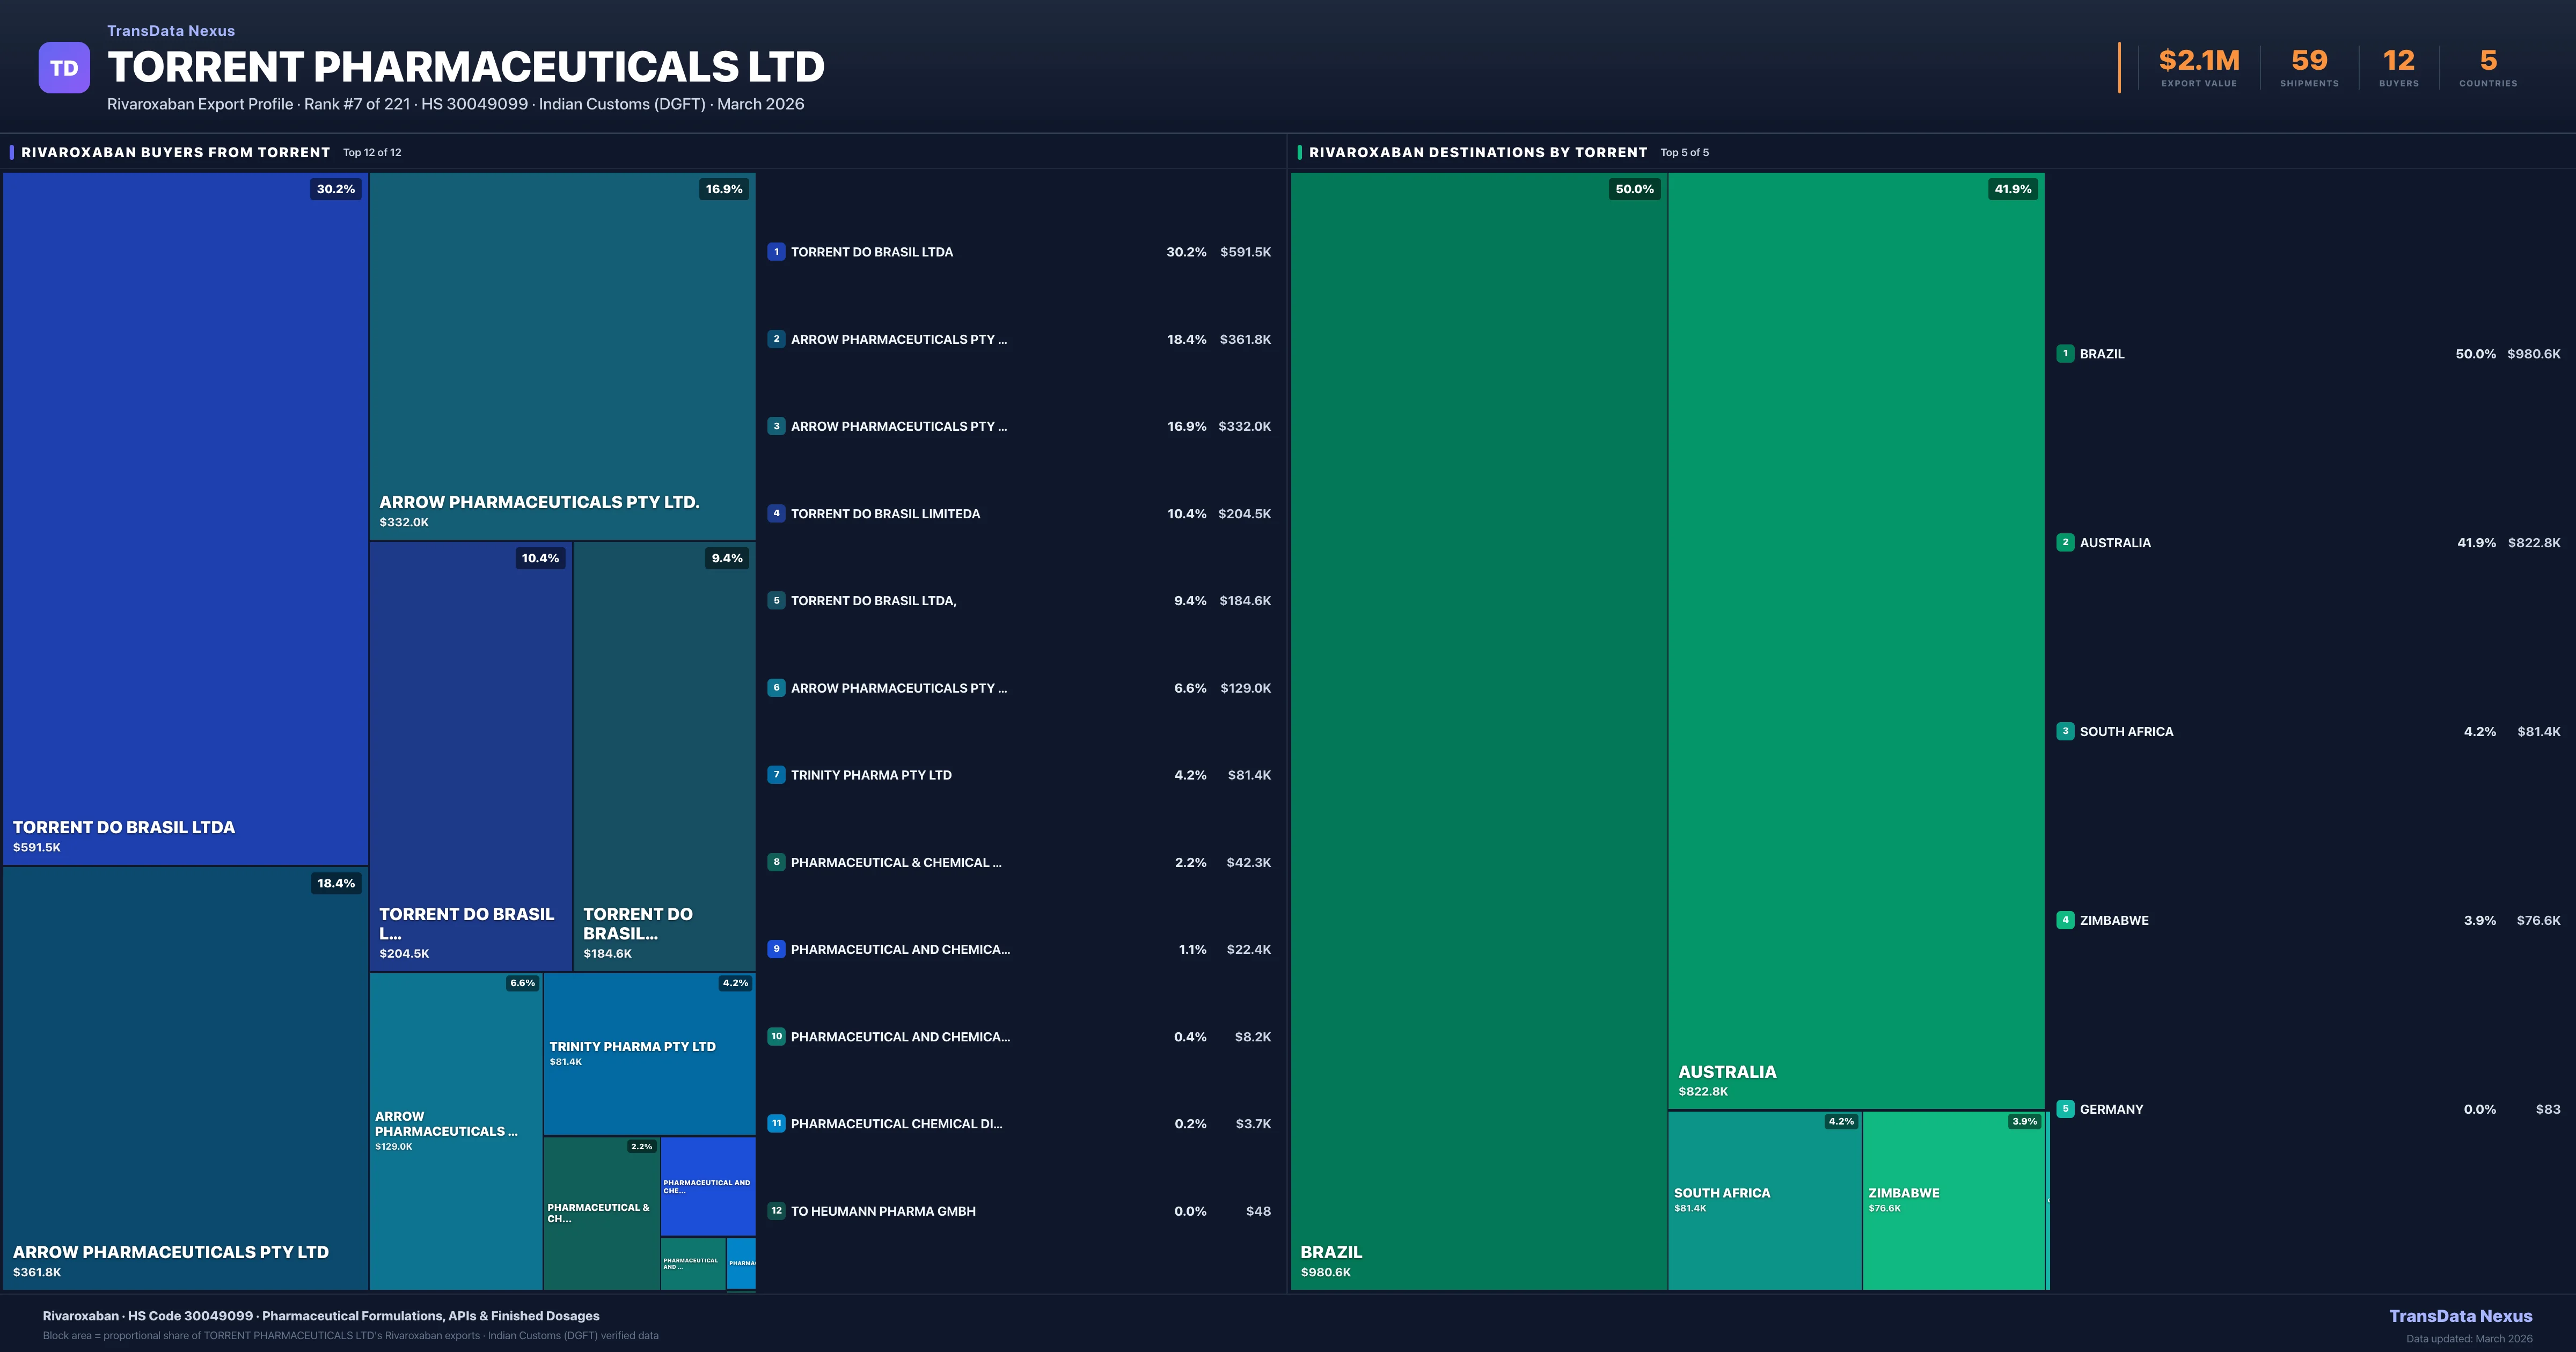Click rank badge 4 beside Zimbabwe
Image resolution: width=2576 pixels, height=1352 pixels.
click(2065, 920)
